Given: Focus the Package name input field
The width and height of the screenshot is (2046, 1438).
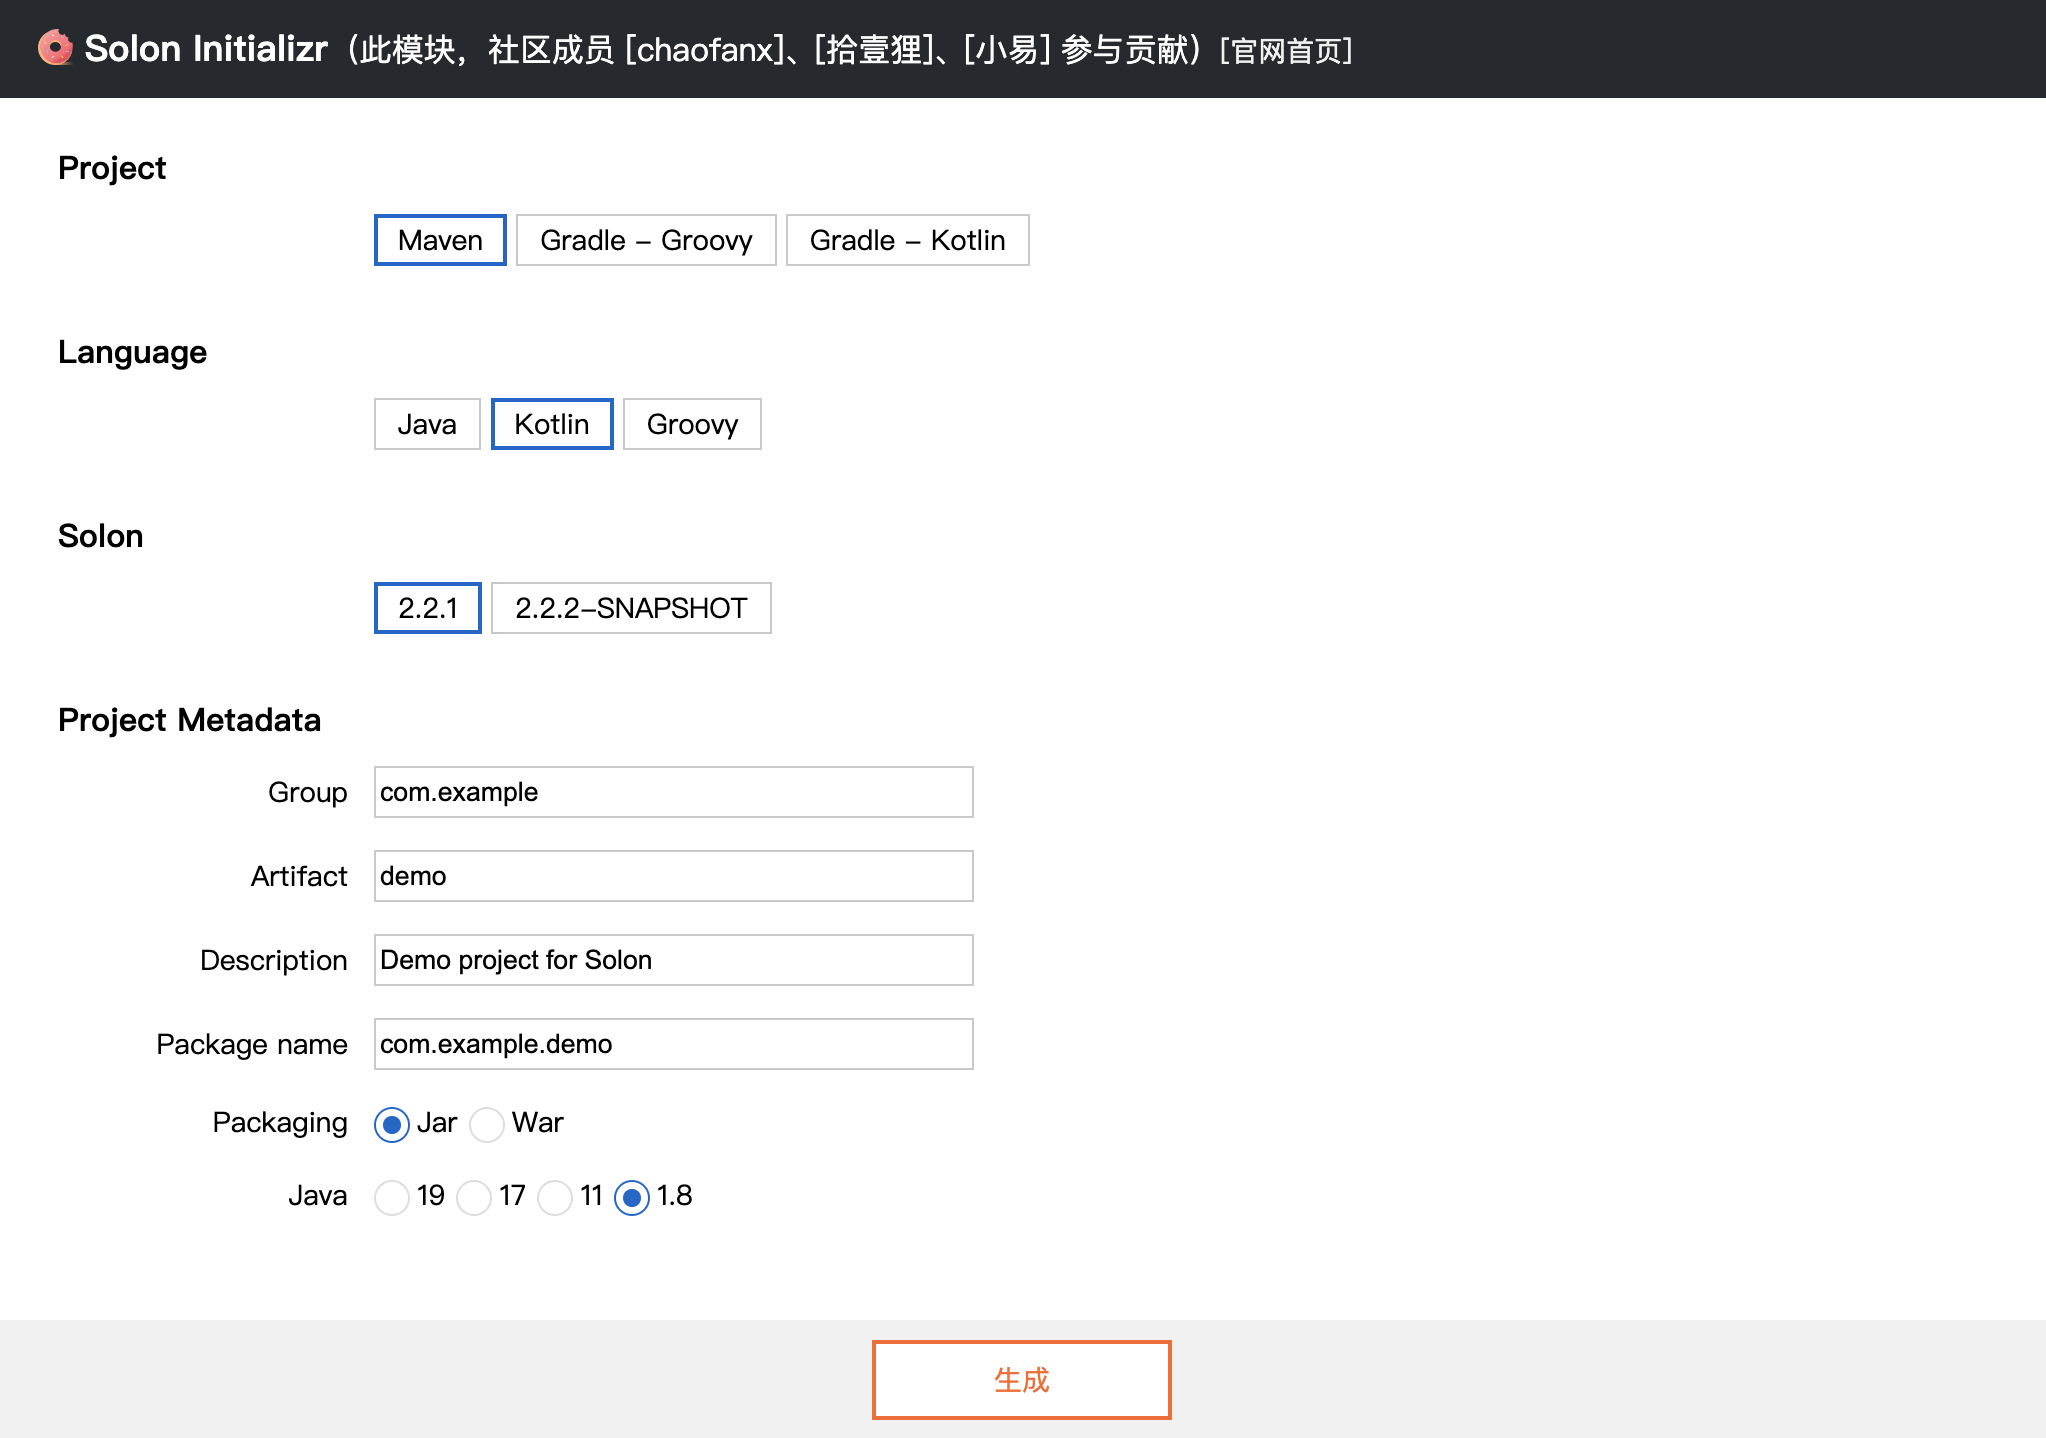Looking at the screenshot, I should coord(674,1044).
